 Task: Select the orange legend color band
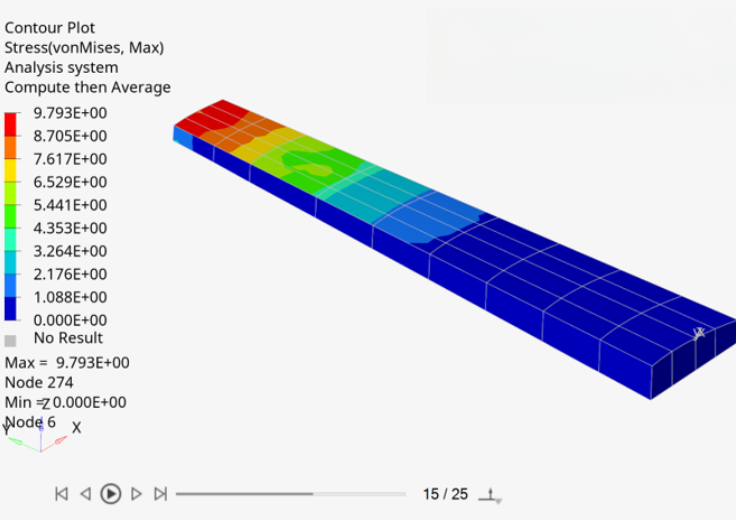pos(10,147)
